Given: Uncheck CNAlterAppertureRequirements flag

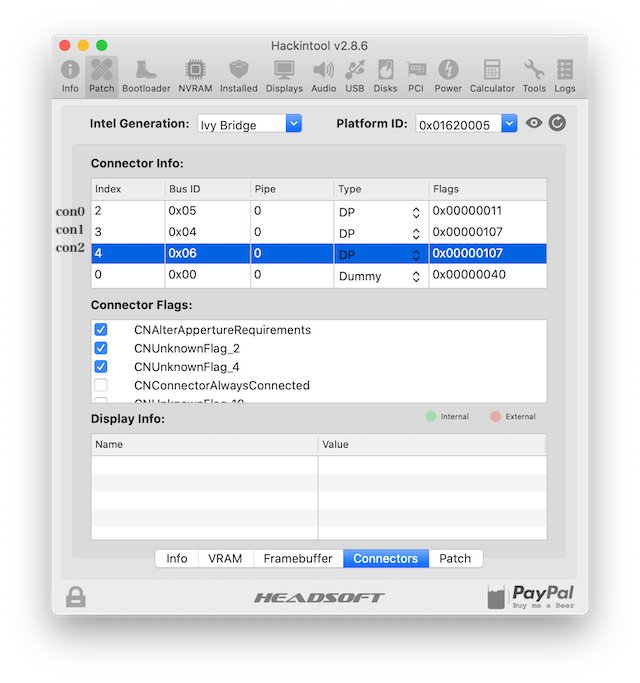Looking at the screenshot, I should pyautogui.click(x=101, y=330).
